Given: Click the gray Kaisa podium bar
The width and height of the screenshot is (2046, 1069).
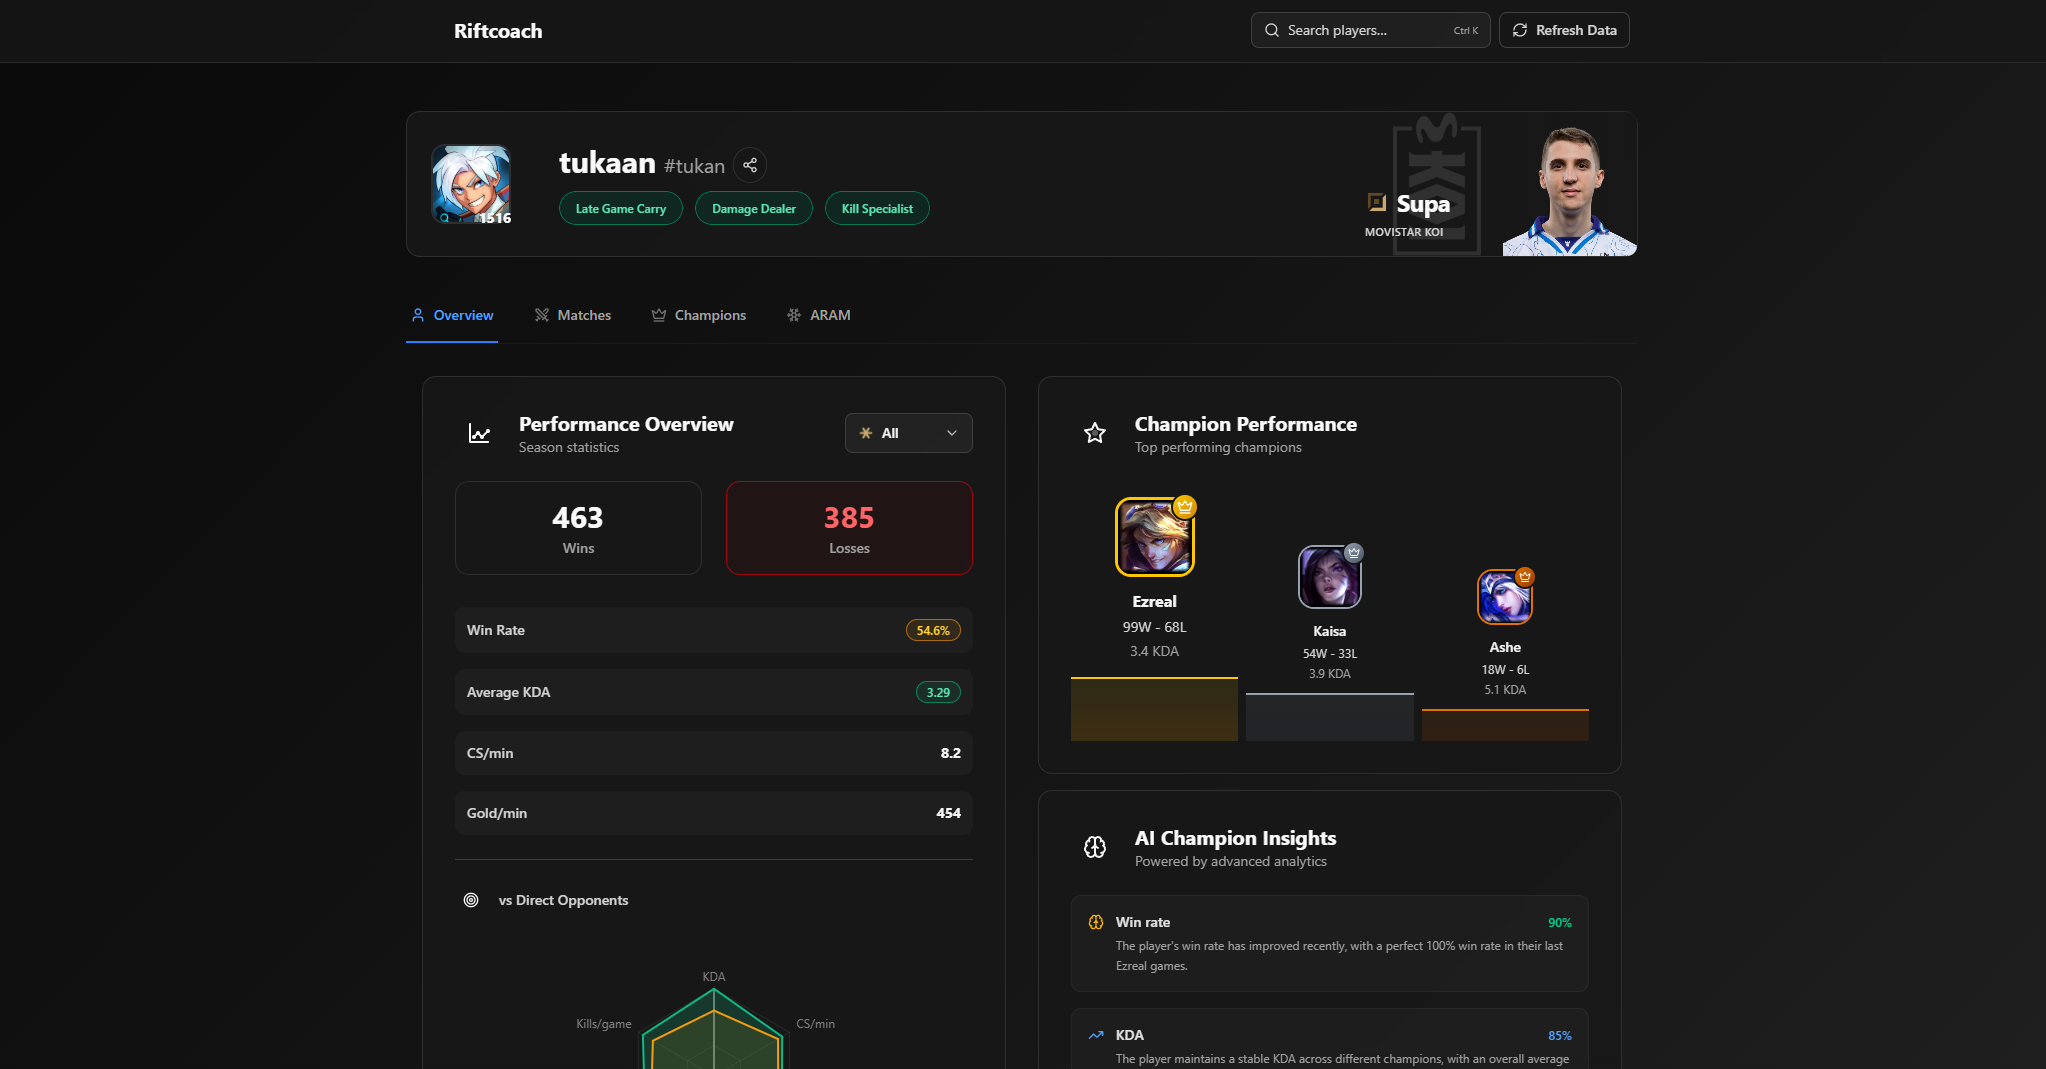Looking at the screenshot, I should pyautogui.click(x=1329, y=717).
